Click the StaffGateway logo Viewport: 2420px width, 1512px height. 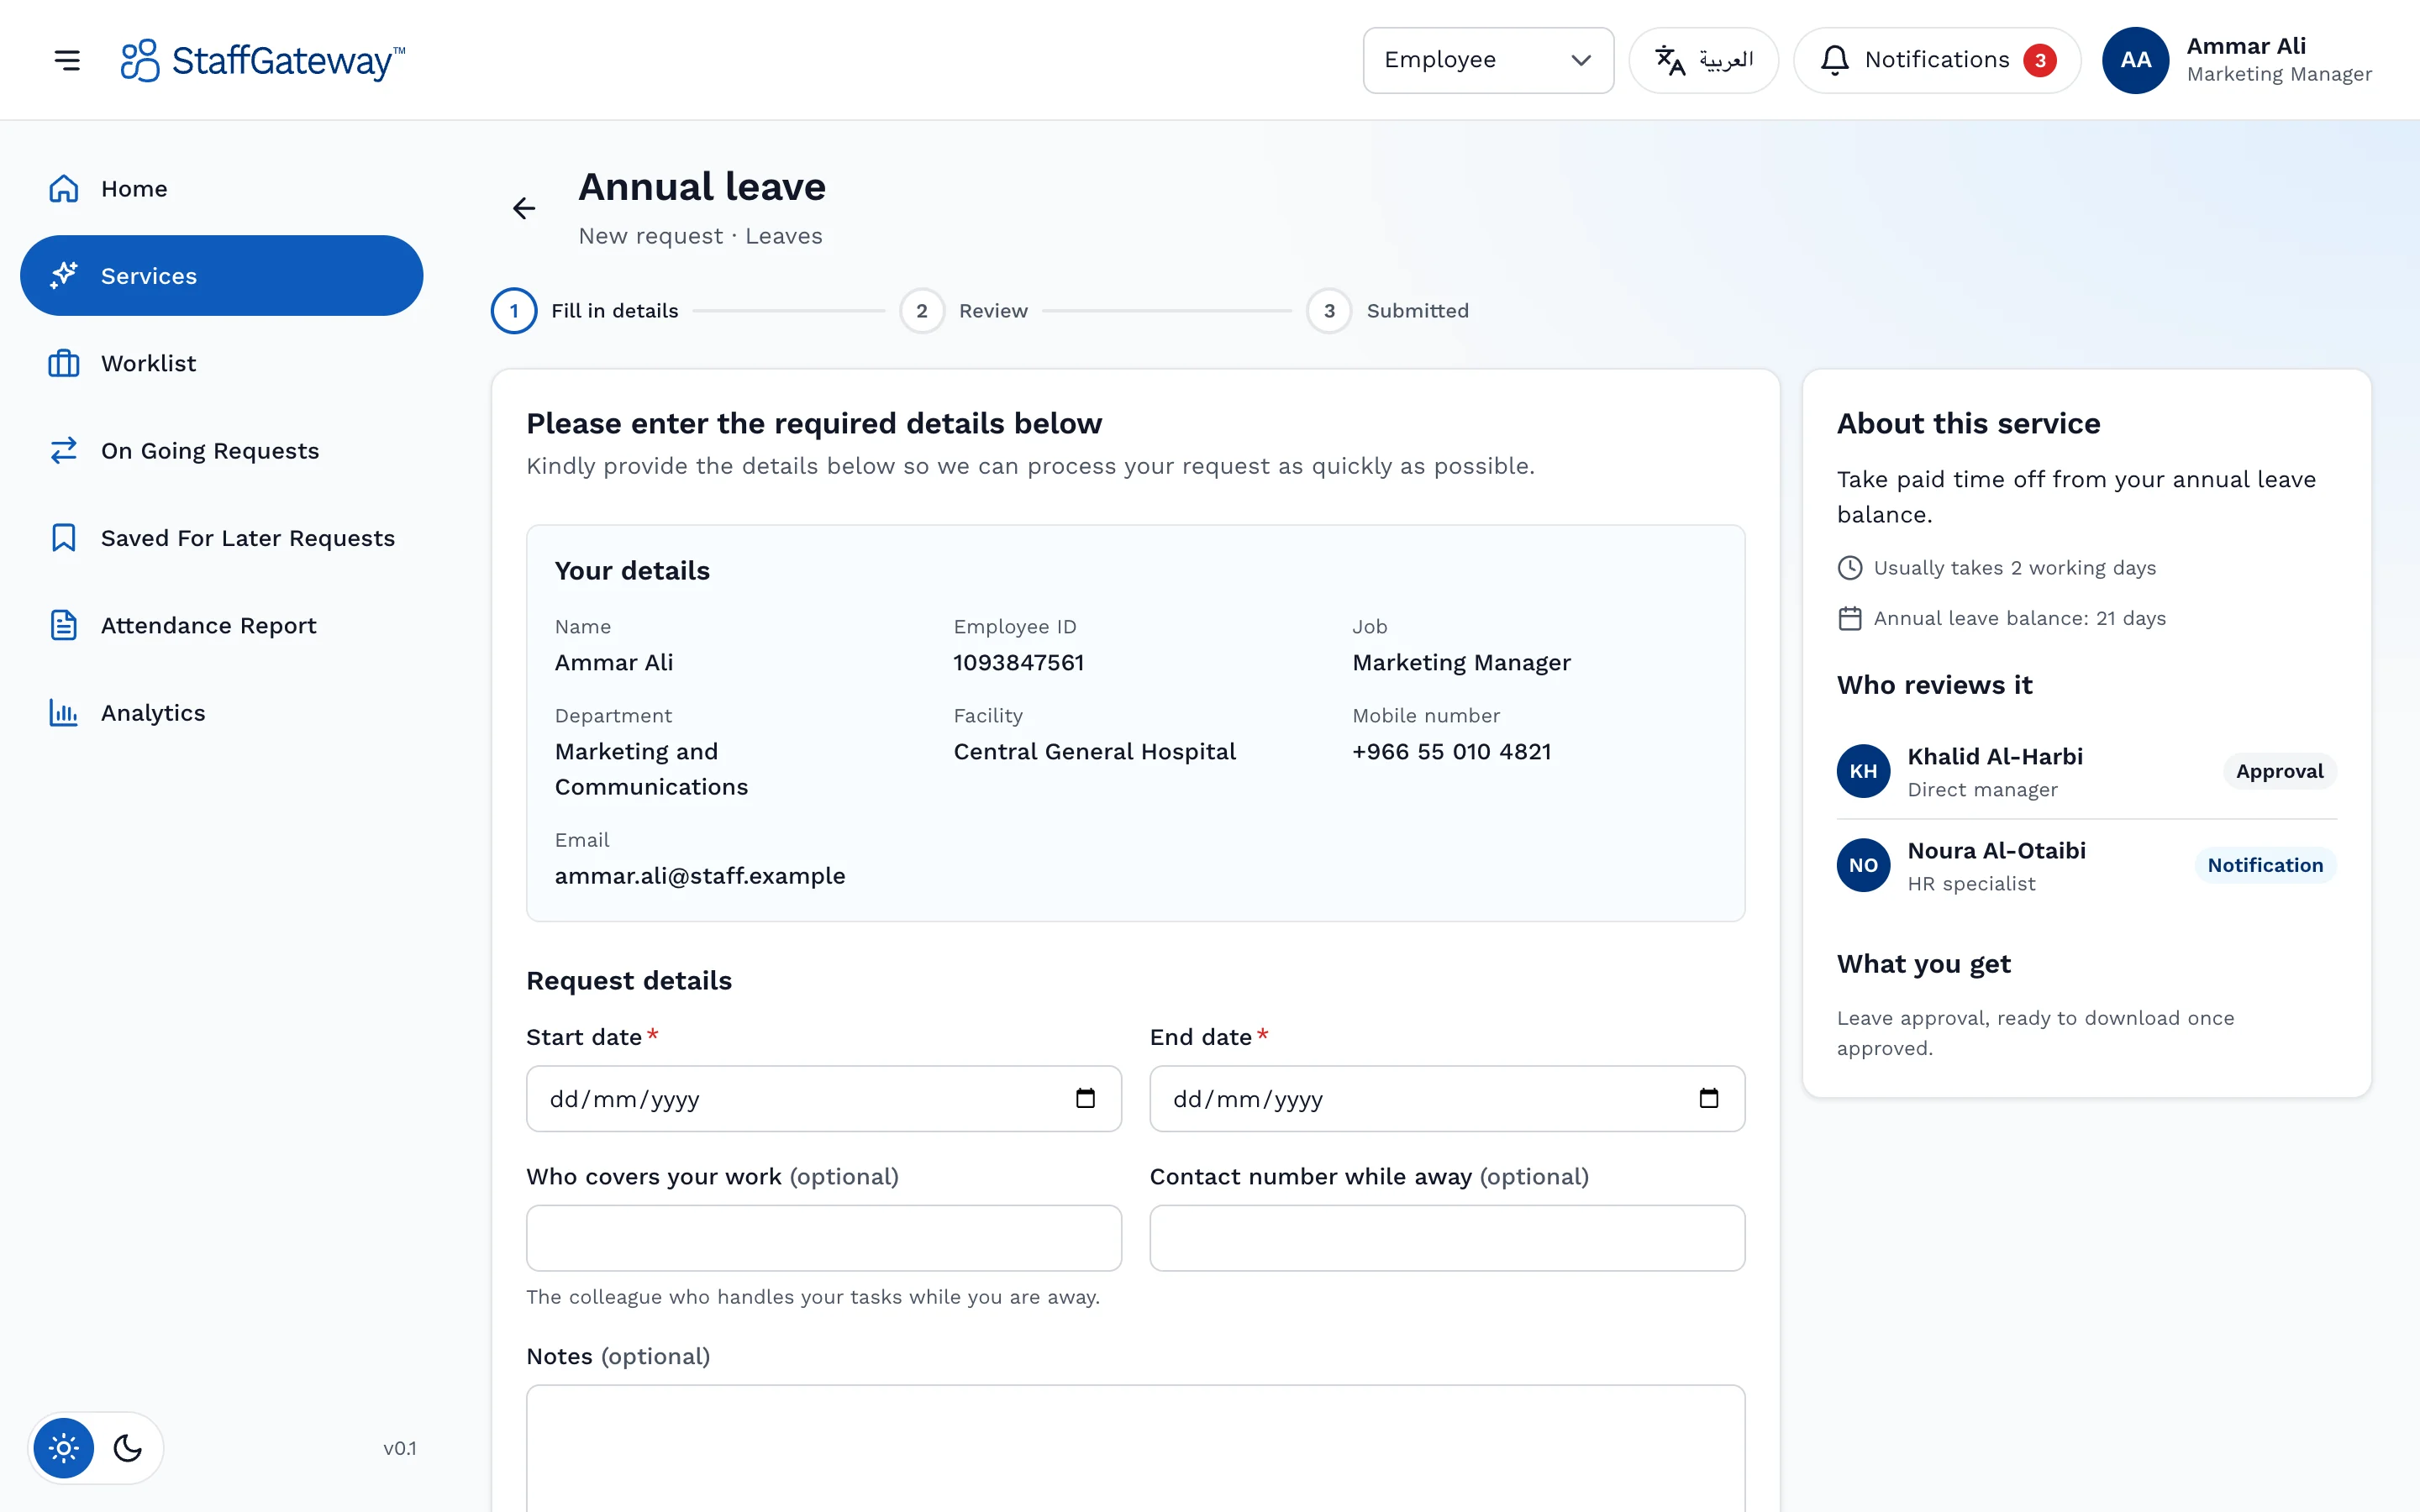(x=263, y=60)
